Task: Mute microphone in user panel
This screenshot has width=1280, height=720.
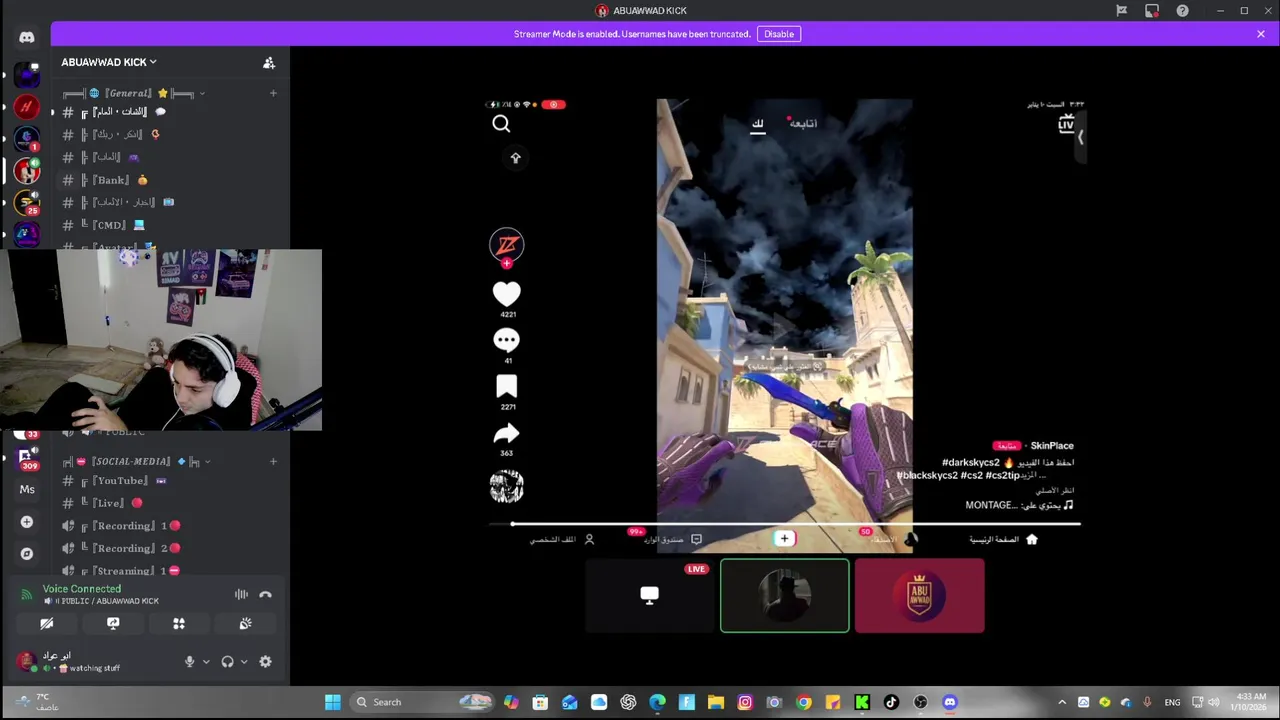Action: (x=189, y=661)
